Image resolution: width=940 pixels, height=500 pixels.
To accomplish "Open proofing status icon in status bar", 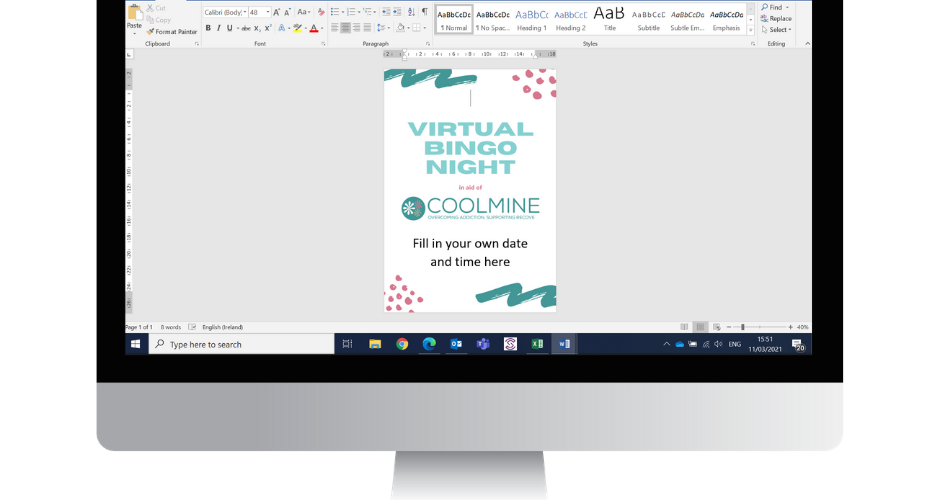I will pyautogui.click(x=192, y=327).
